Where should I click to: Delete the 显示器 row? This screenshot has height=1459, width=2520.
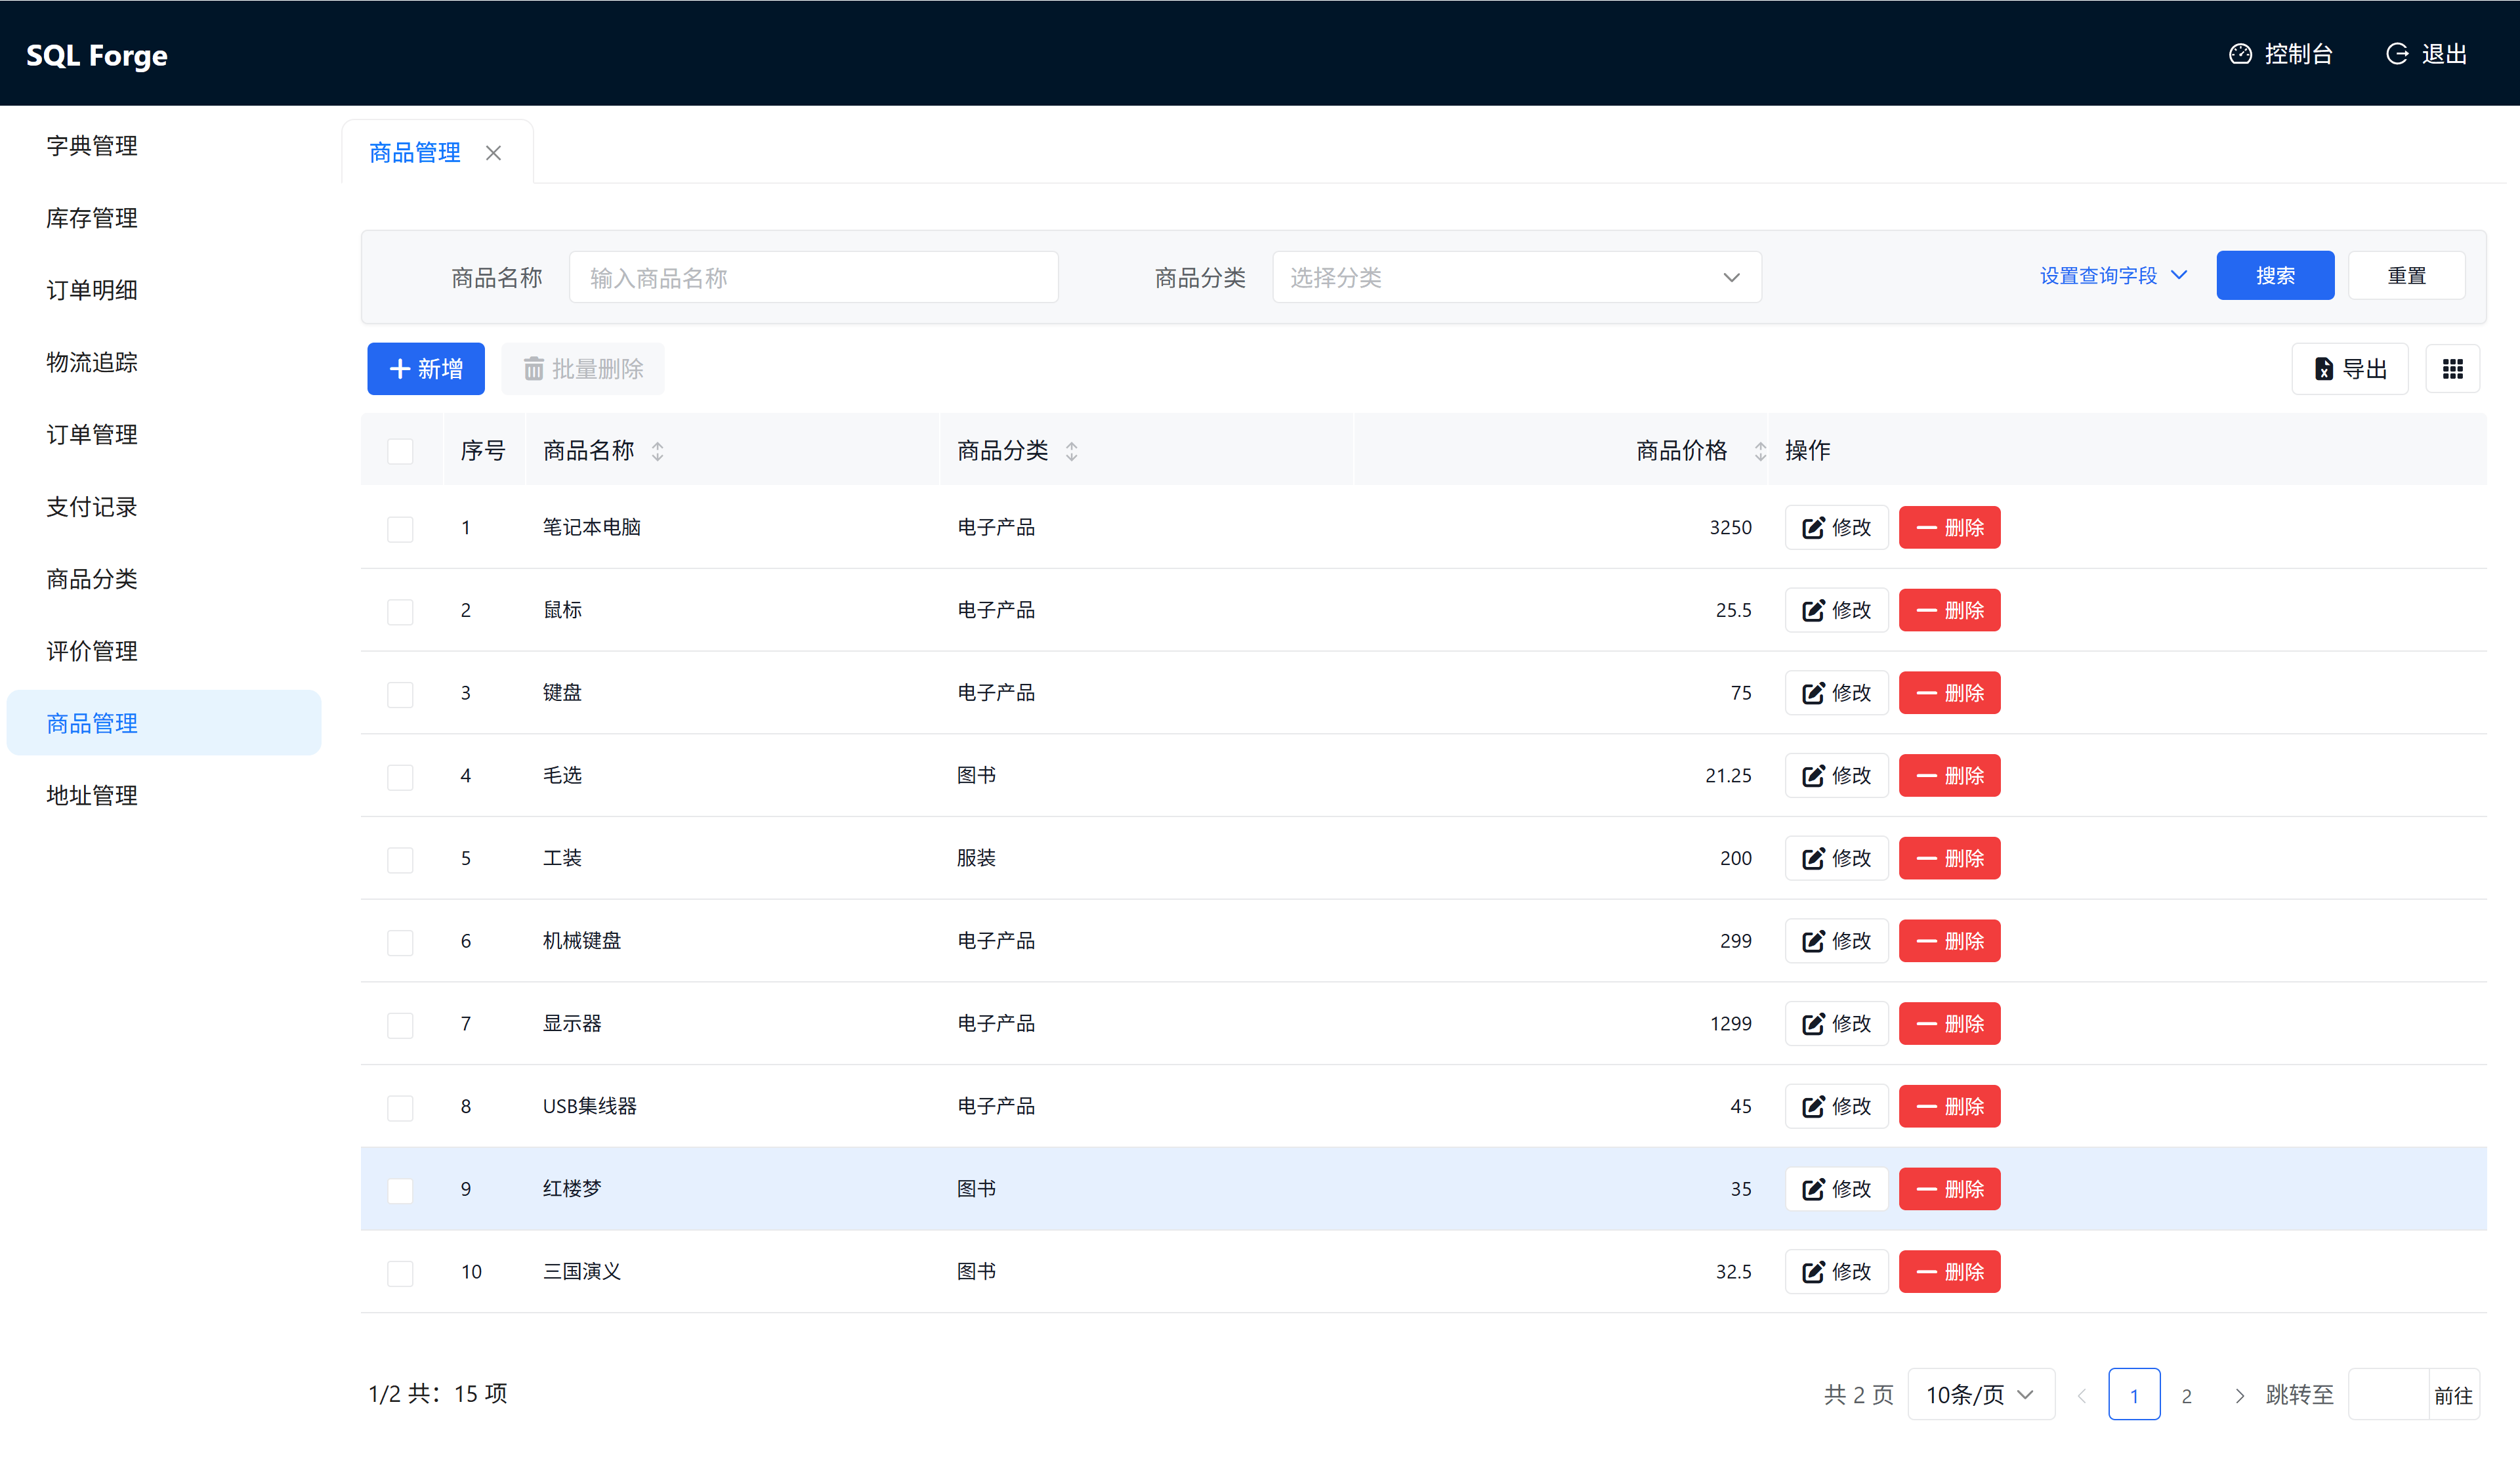click(1949, 1023)
